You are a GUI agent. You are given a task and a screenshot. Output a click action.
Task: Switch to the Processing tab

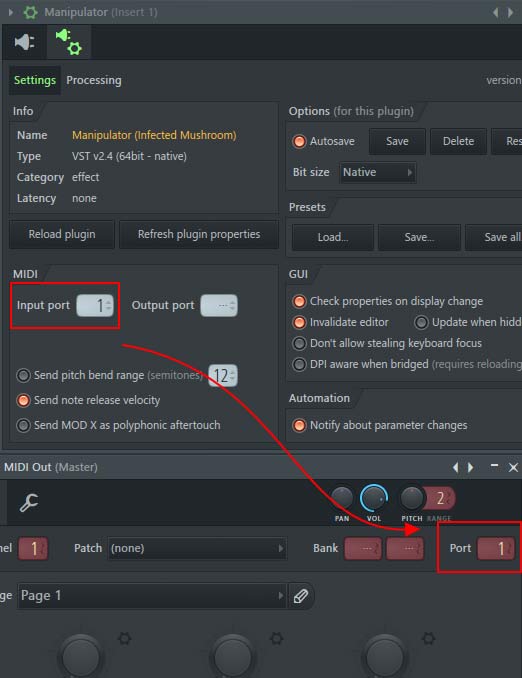click(x=94, y=80)
